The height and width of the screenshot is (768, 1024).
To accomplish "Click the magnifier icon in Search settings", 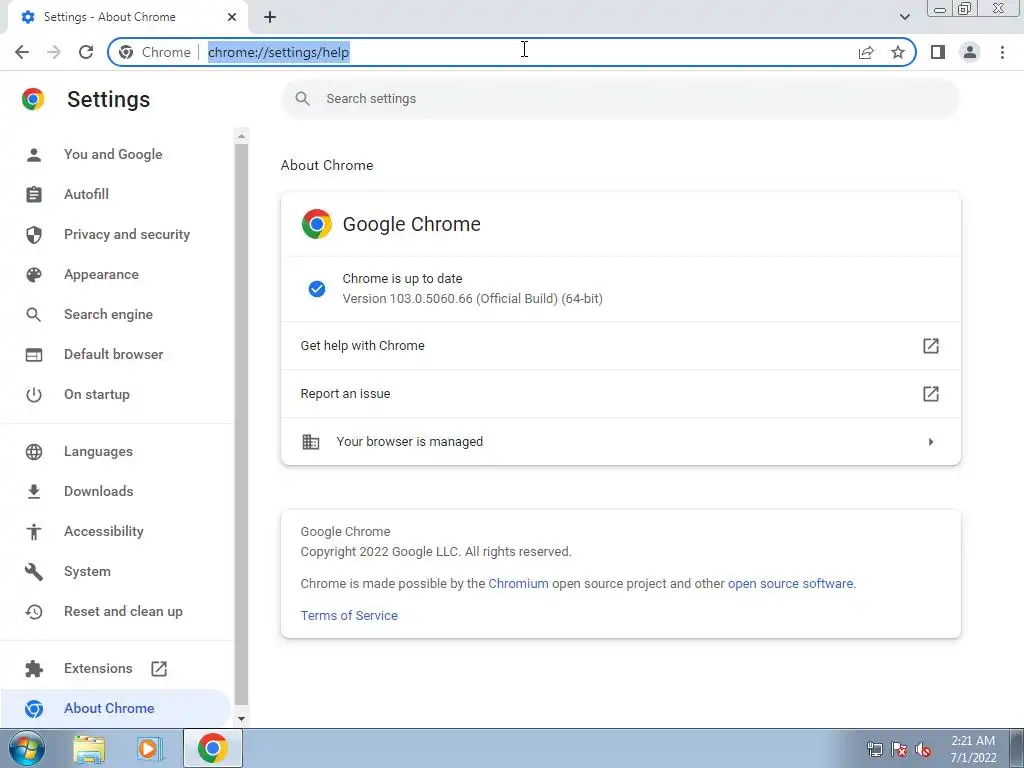I will click(x=302, y=99).
